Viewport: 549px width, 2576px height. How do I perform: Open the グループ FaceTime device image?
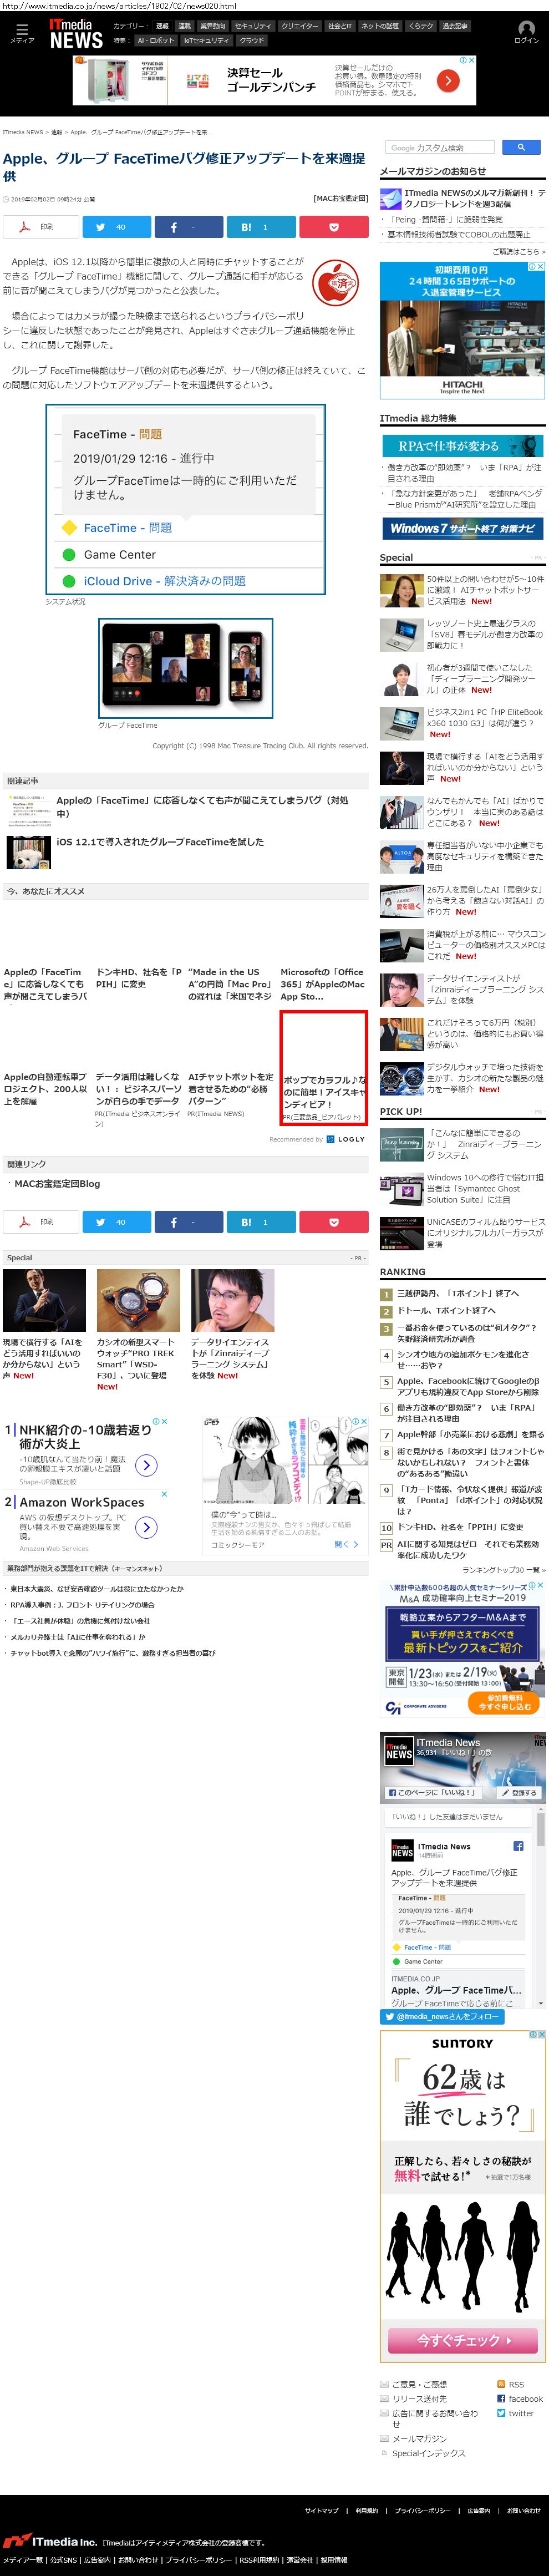pyautogui.click(x=185, y=668)
